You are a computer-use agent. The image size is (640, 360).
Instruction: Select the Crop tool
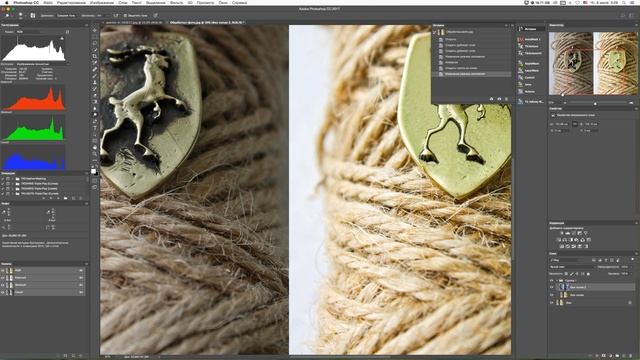[95, 56]
